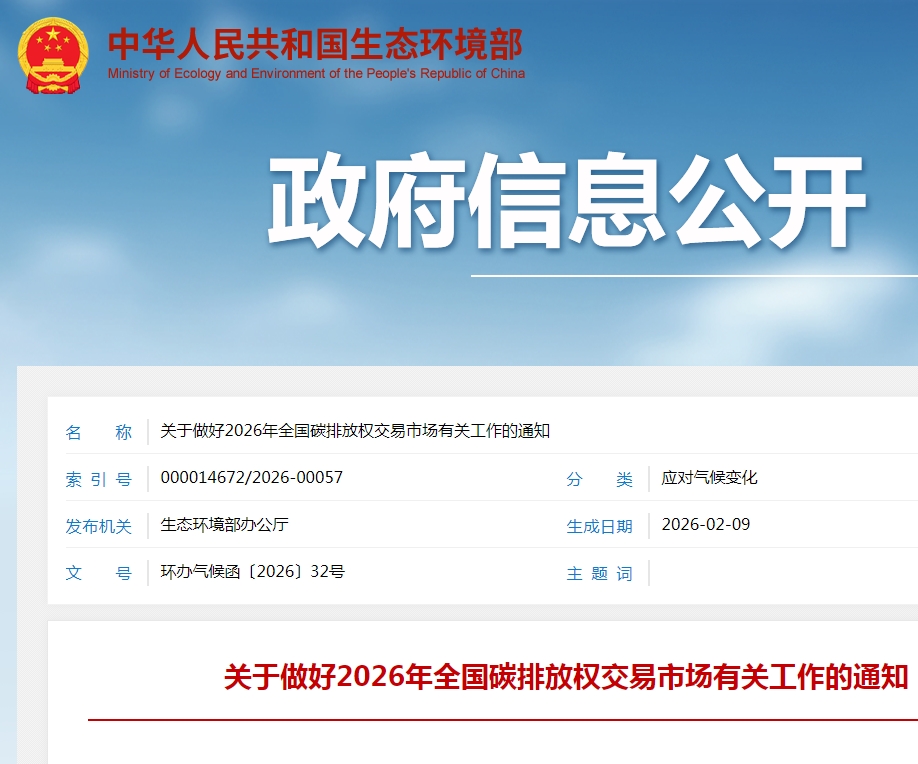Click the 名称 field label

coord(98,432)
